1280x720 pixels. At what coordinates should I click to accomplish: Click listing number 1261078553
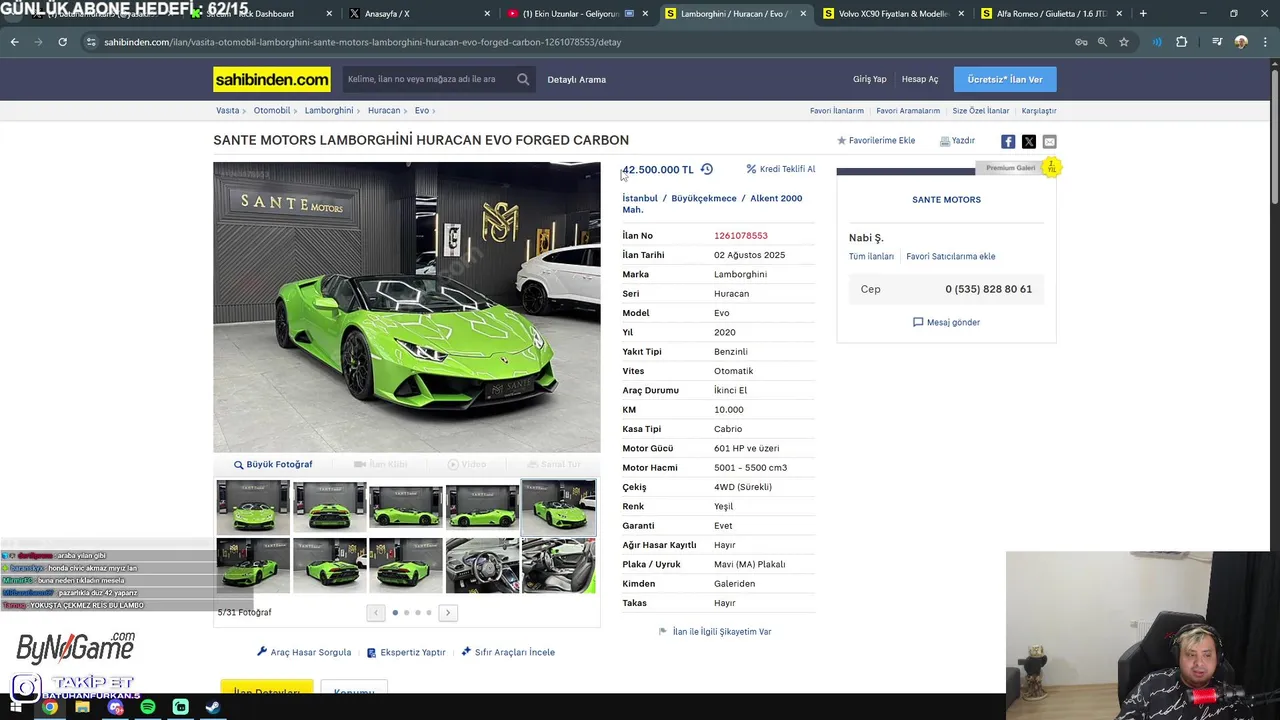741,236
